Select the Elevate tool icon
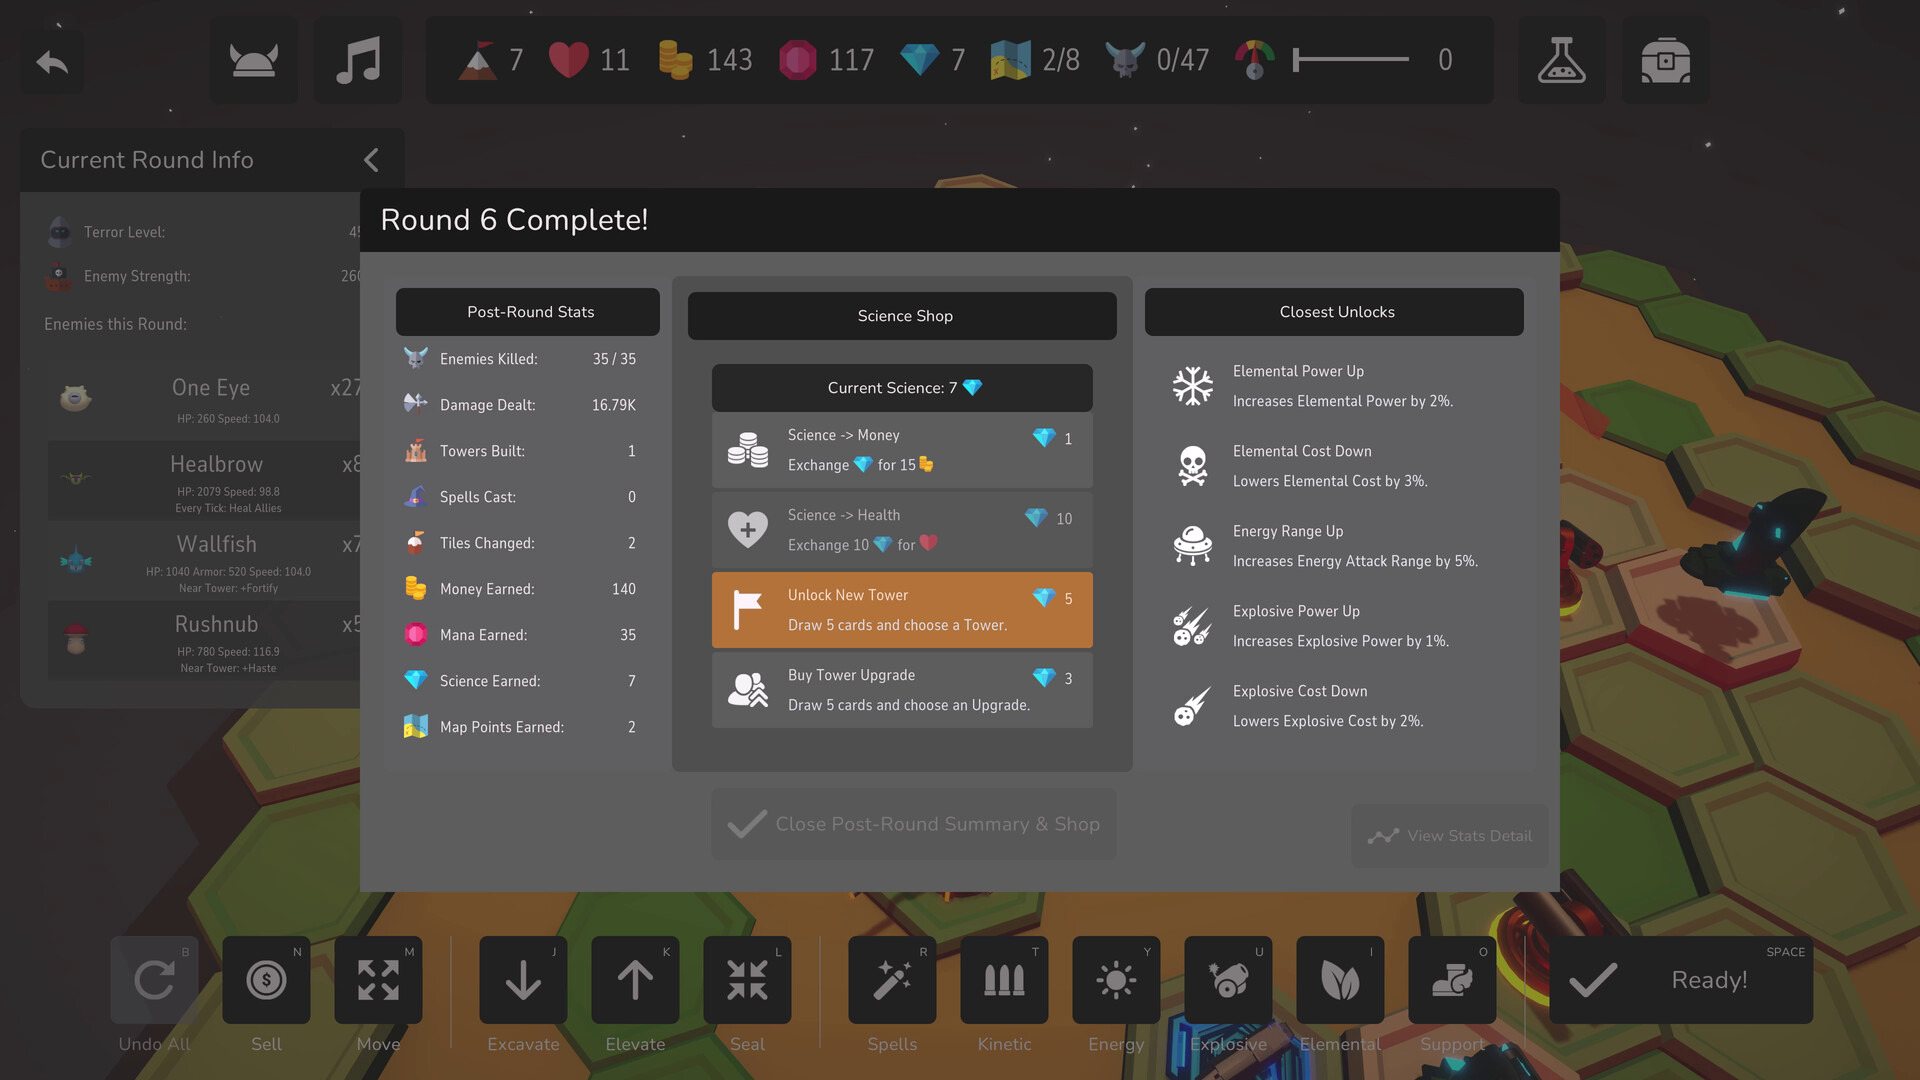The image size is (1920, 1080). click(634, 978)
